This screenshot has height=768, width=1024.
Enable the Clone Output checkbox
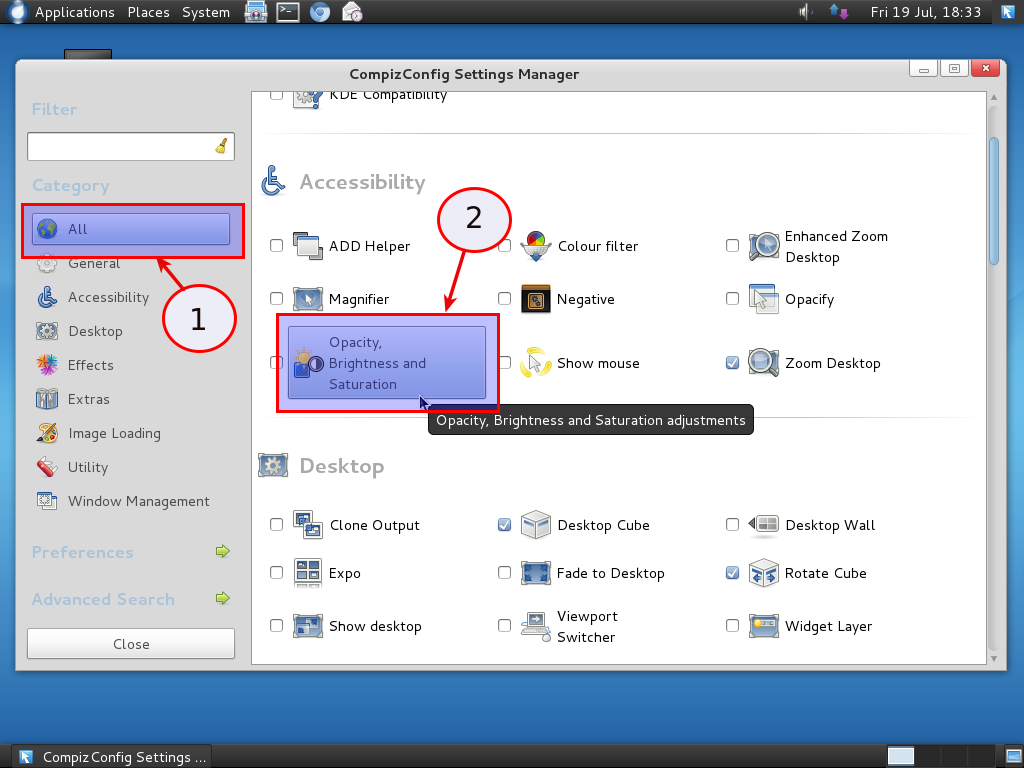click(x=276, y=524)
